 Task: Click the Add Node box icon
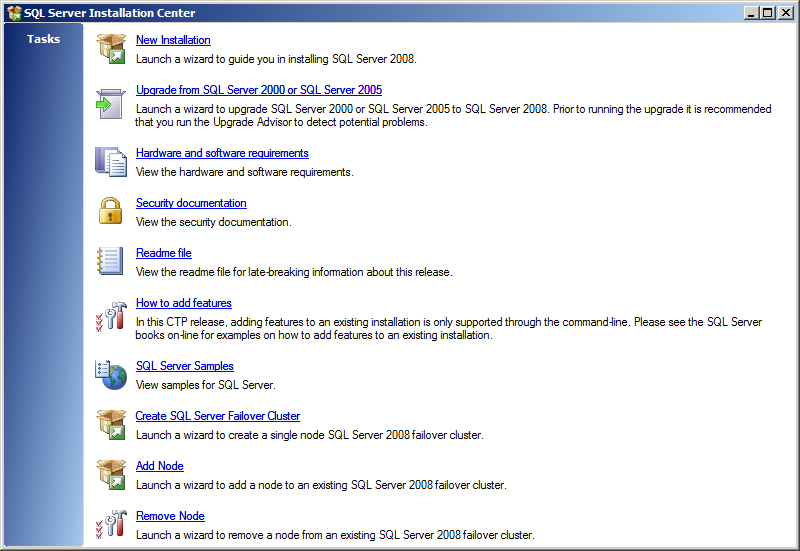[x=110, y=474]
